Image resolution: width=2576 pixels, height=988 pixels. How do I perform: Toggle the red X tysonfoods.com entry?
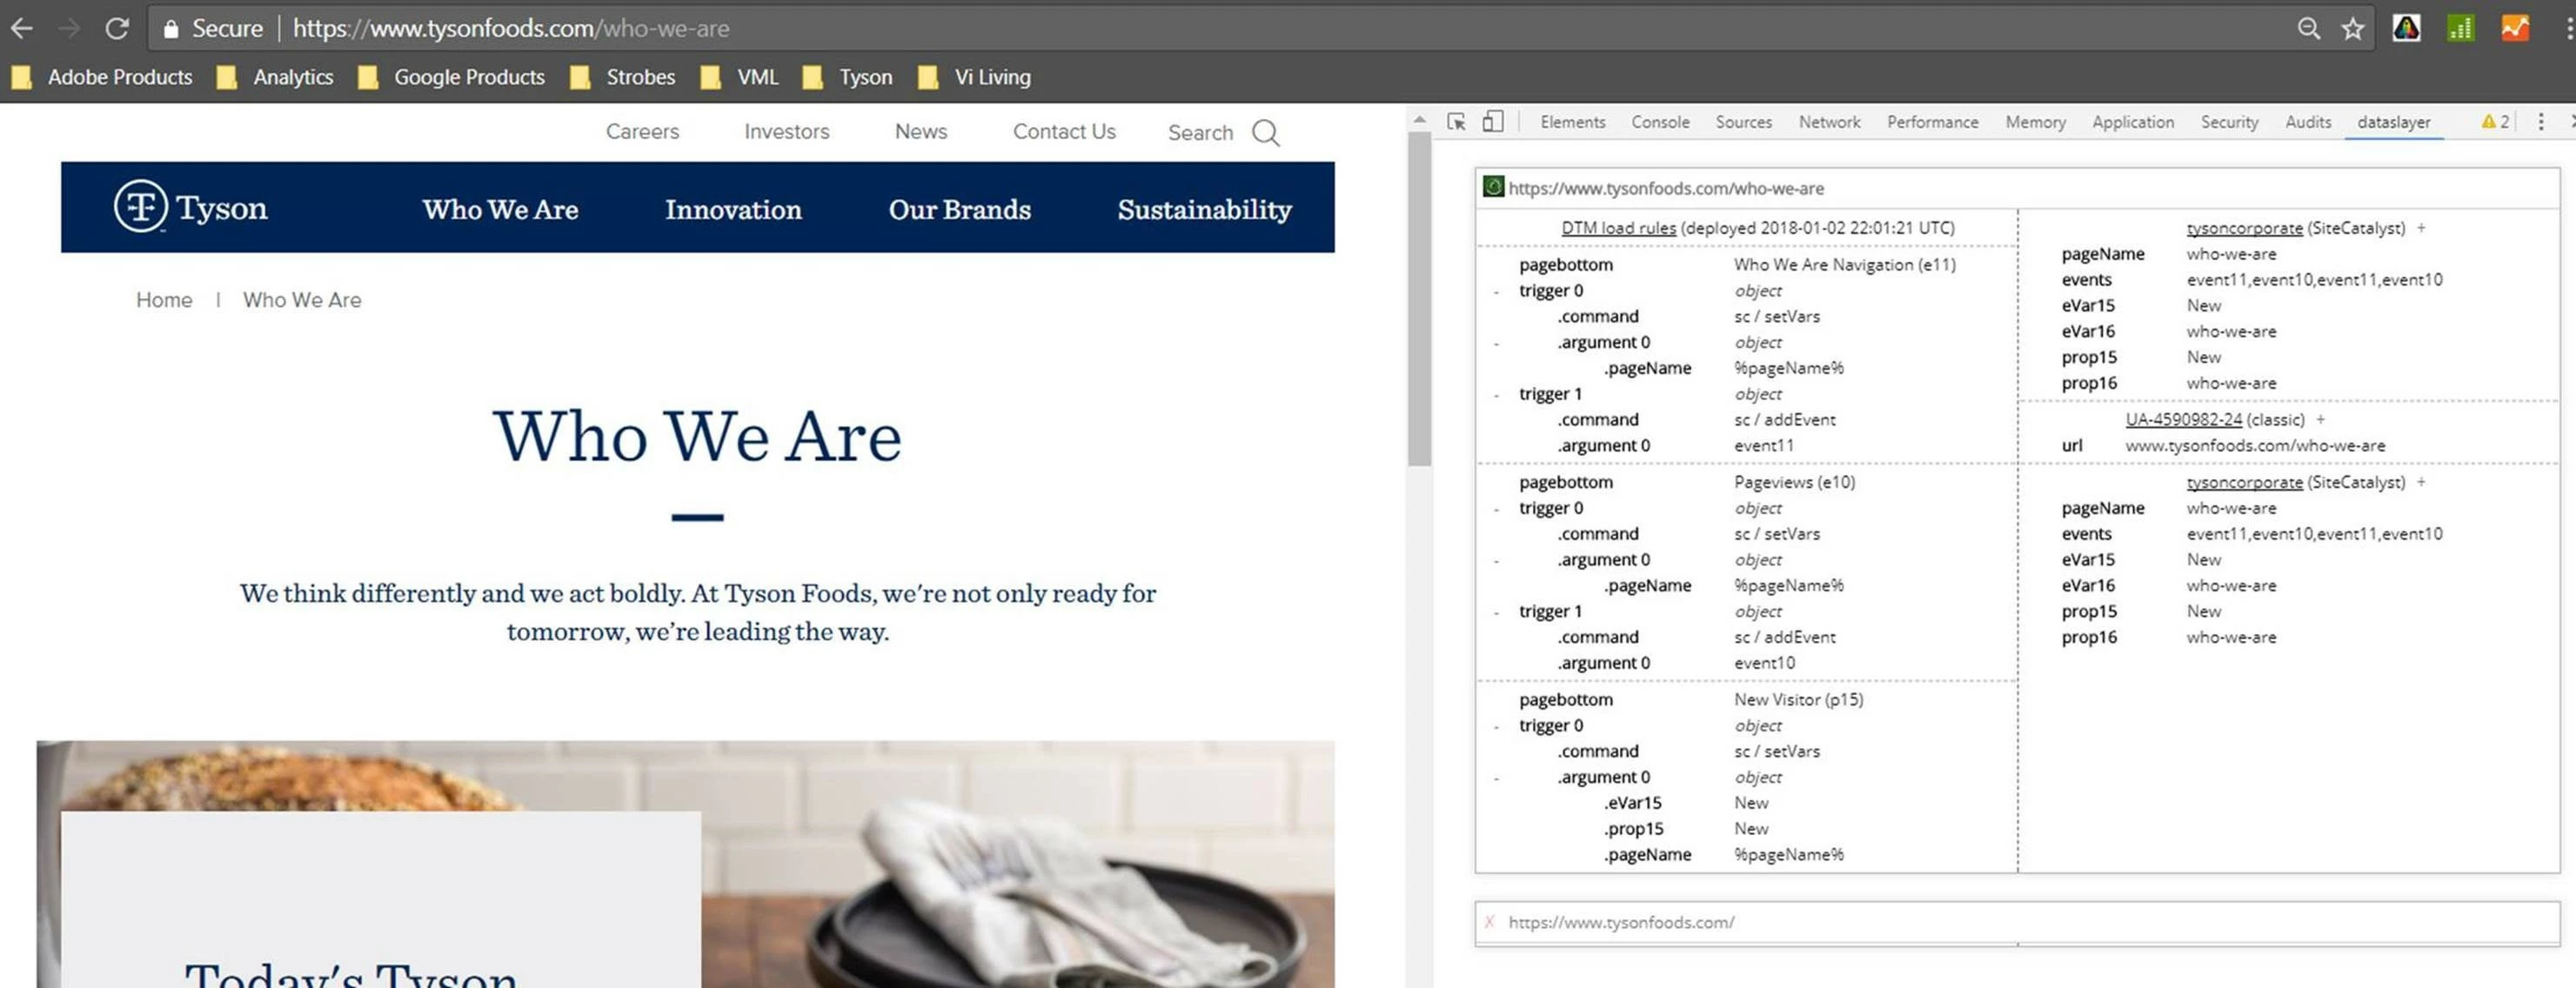click(1489, 922)
